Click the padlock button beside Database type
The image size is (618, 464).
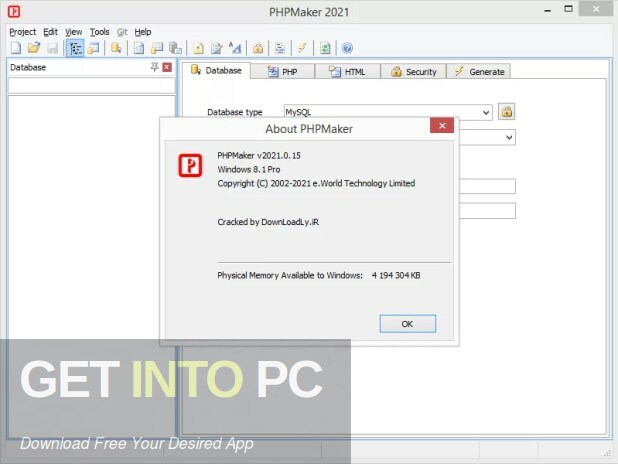tap(506, 112)
